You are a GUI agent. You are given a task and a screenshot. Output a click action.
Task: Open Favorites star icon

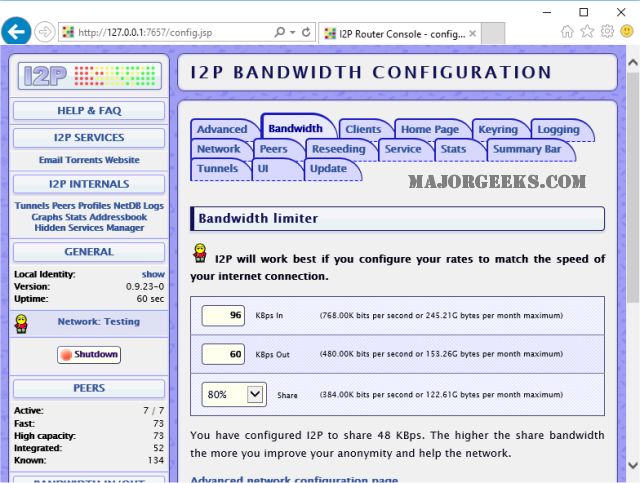tap(587, 31)
